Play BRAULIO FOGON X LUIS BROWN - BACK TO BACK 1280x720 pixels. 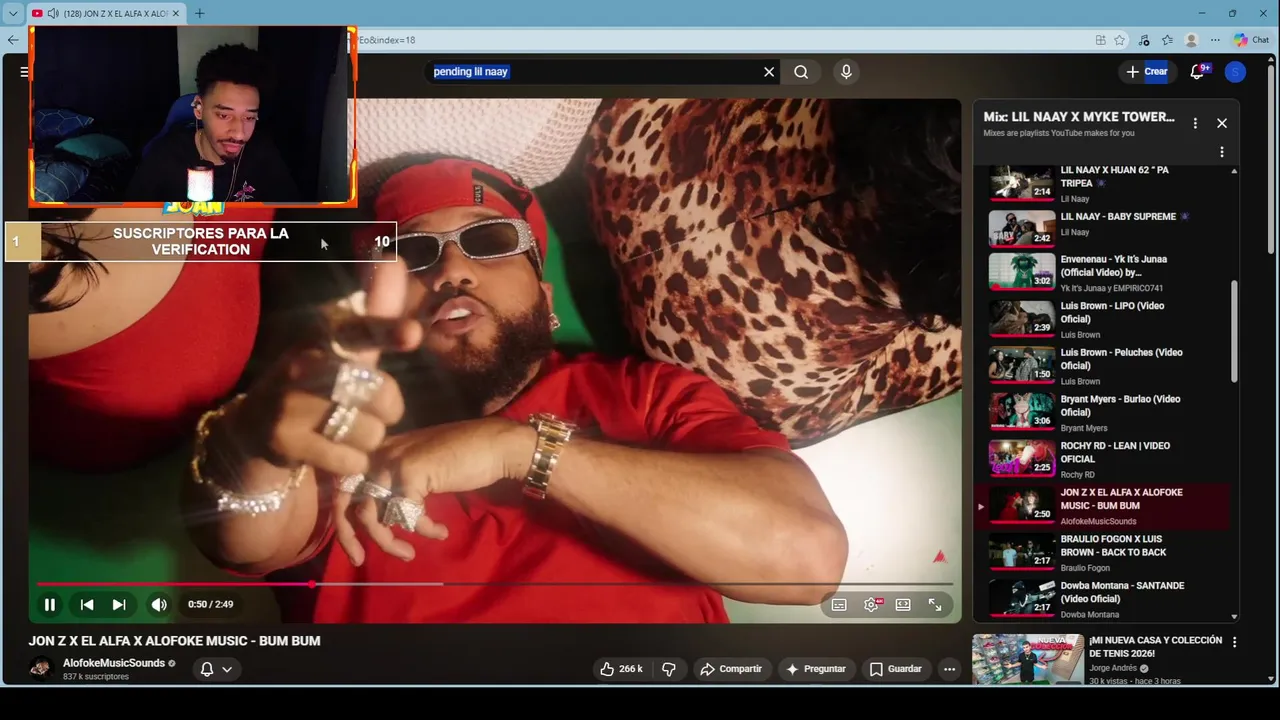(1102, 552)
